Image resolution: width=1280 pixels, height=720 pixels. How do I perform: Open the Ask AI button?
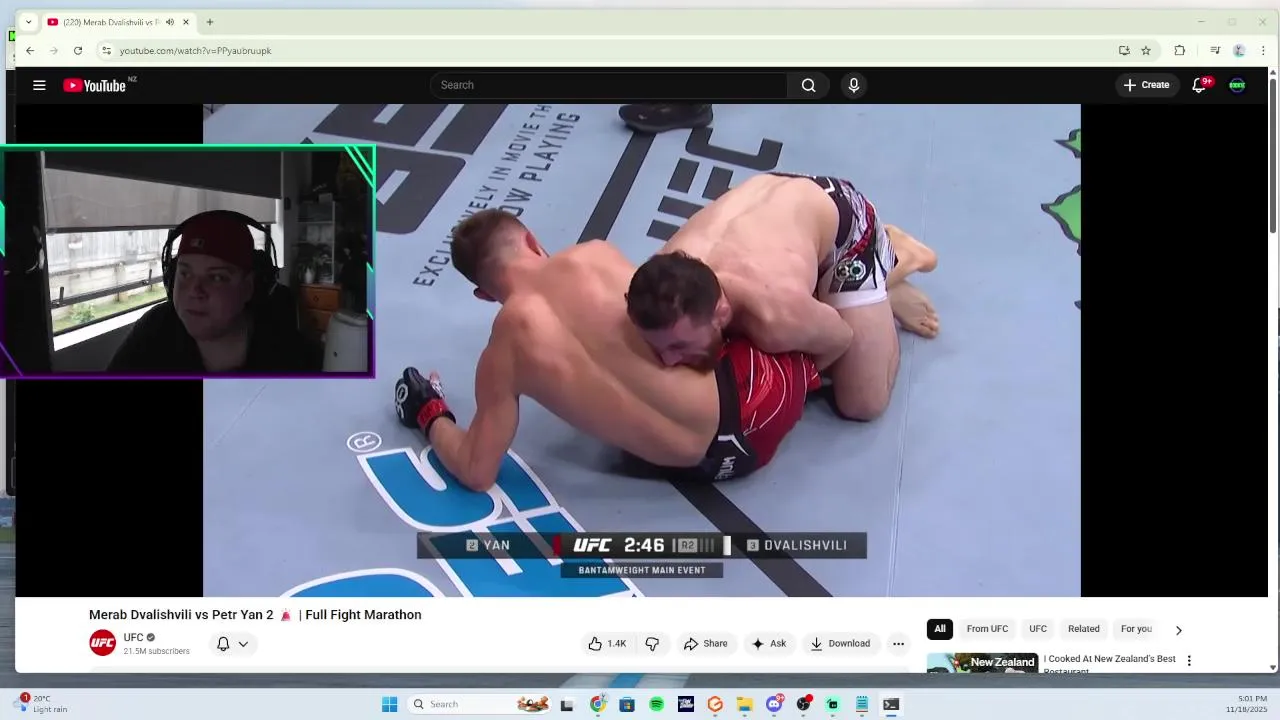(768, 643)
